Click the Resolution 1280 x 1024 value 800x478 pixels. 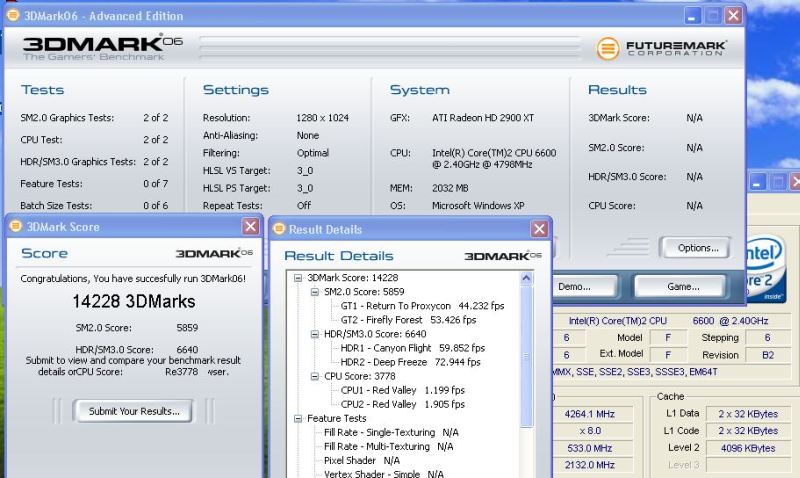(x=322, y=118)
